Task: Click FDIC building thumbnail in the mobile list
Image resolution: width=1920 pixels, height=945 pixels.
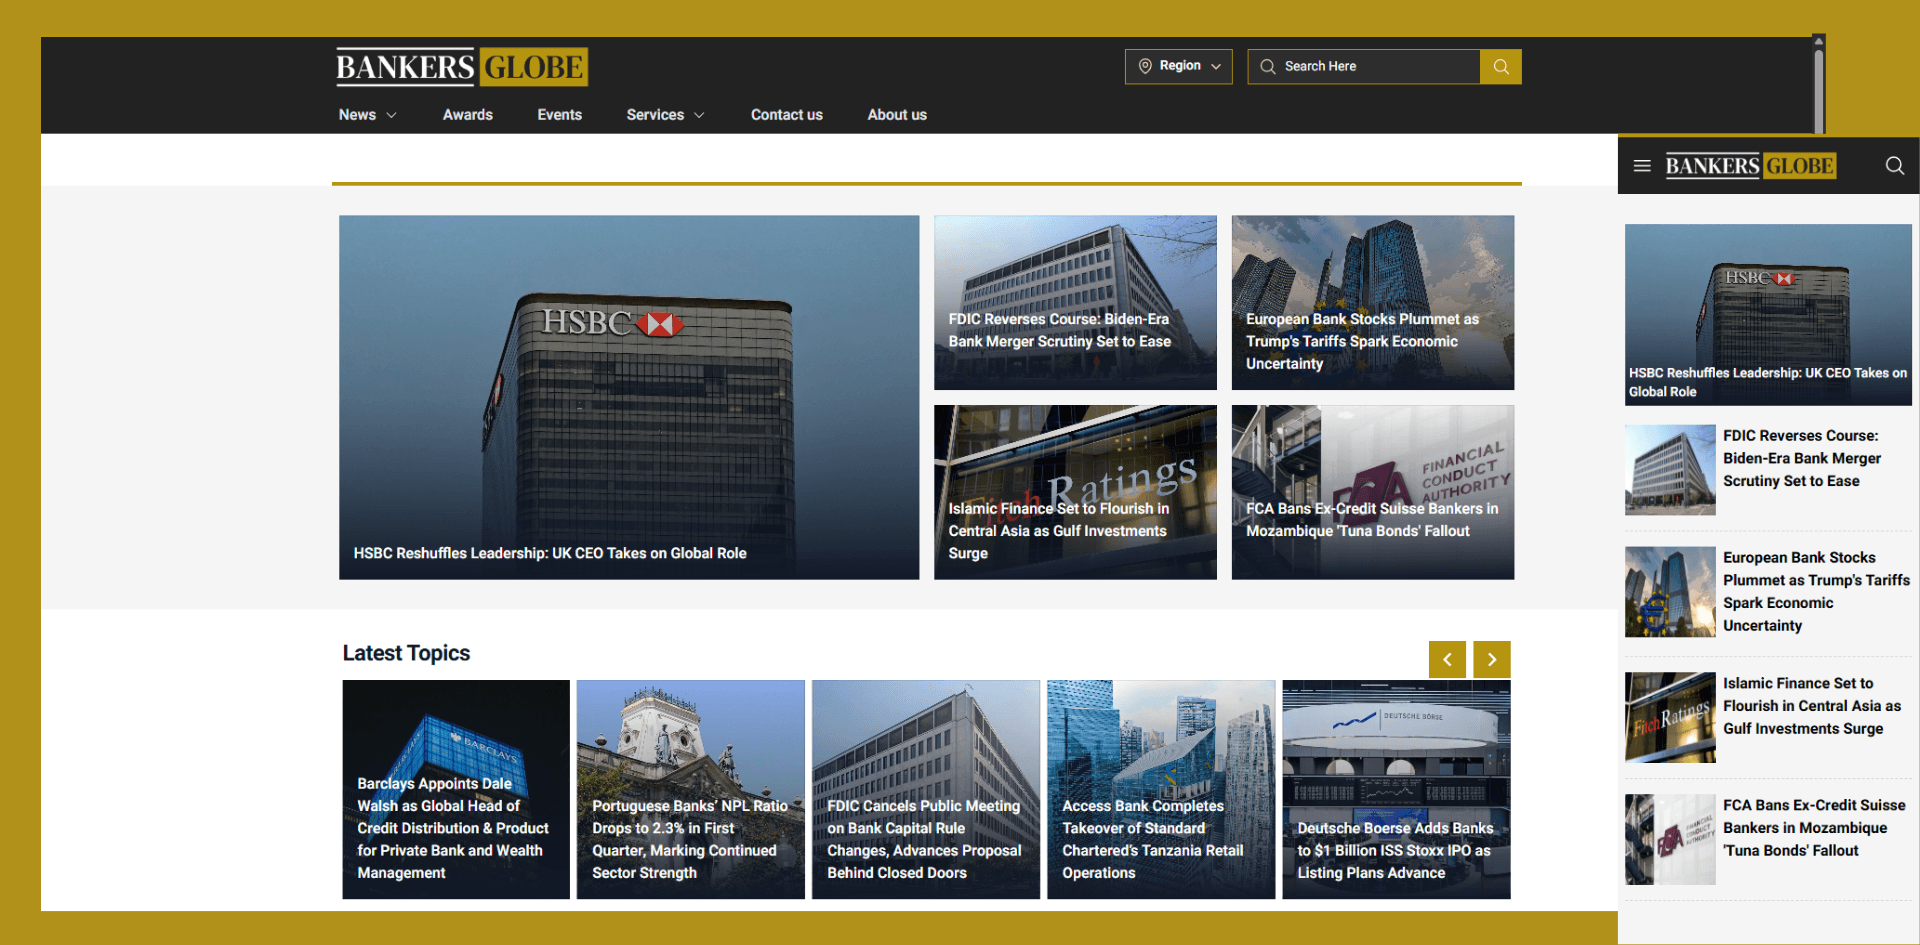Action: click(1670, 470)
